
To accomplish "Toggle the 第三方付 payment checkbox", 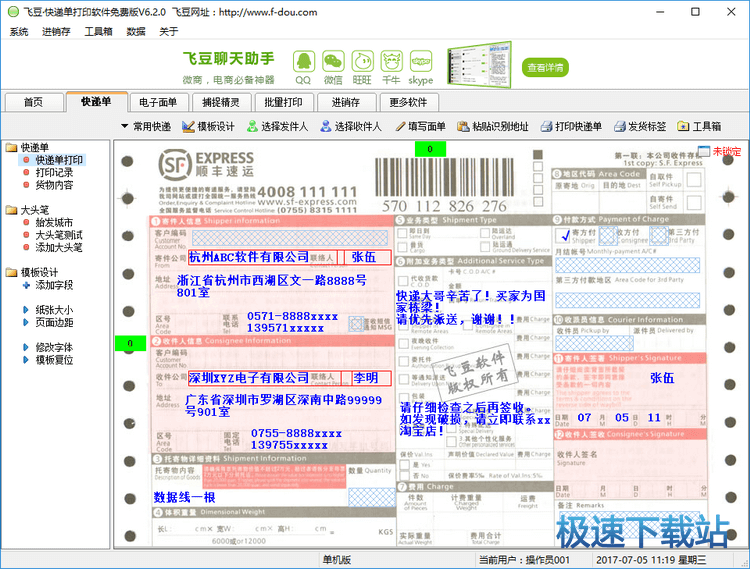I will [x=659, y=235].
